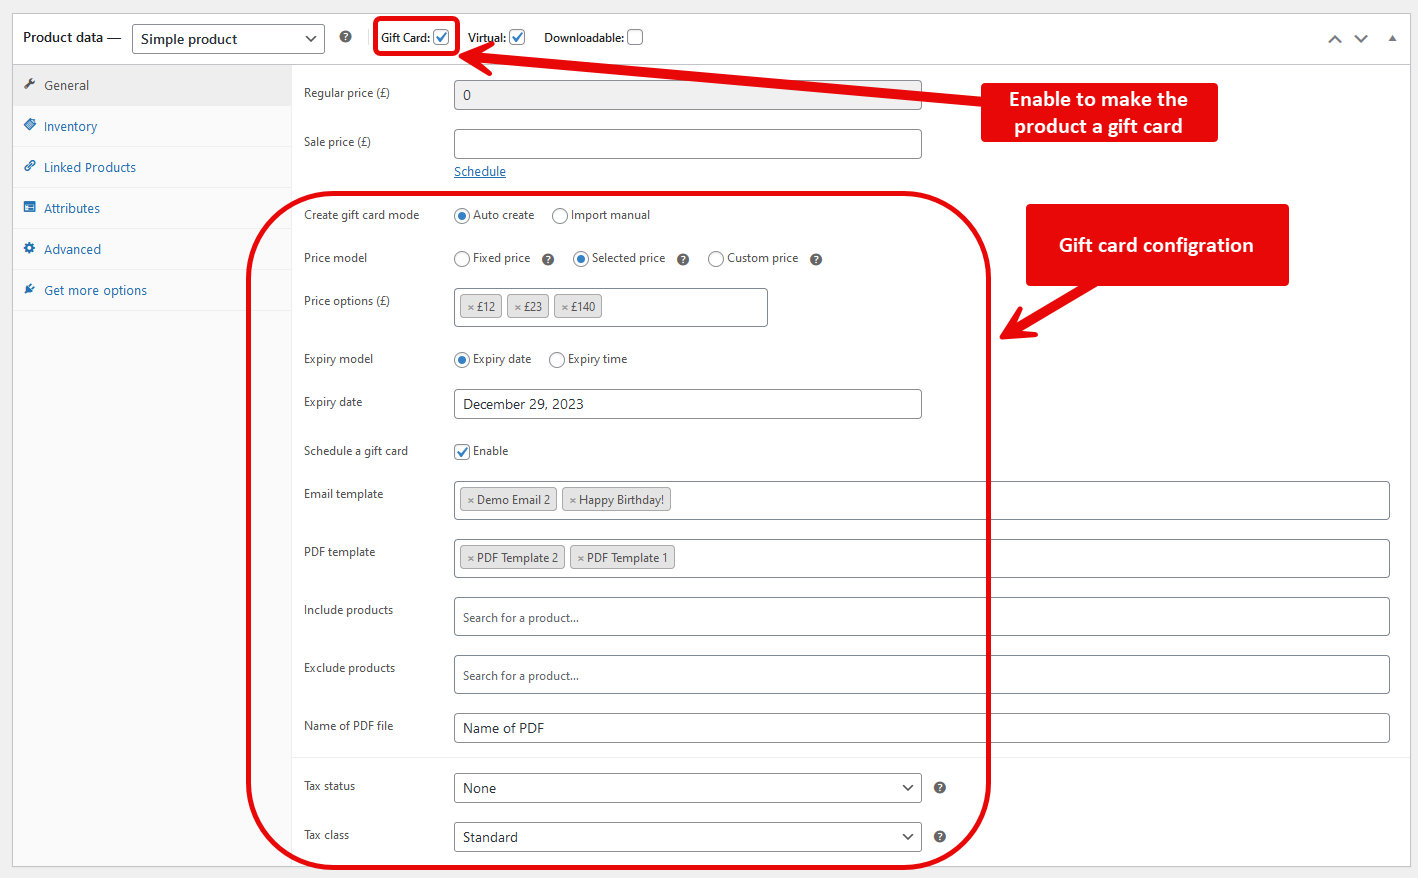Open the Attributes tab
Screen dimensions: 1418x878
(152, 208)
